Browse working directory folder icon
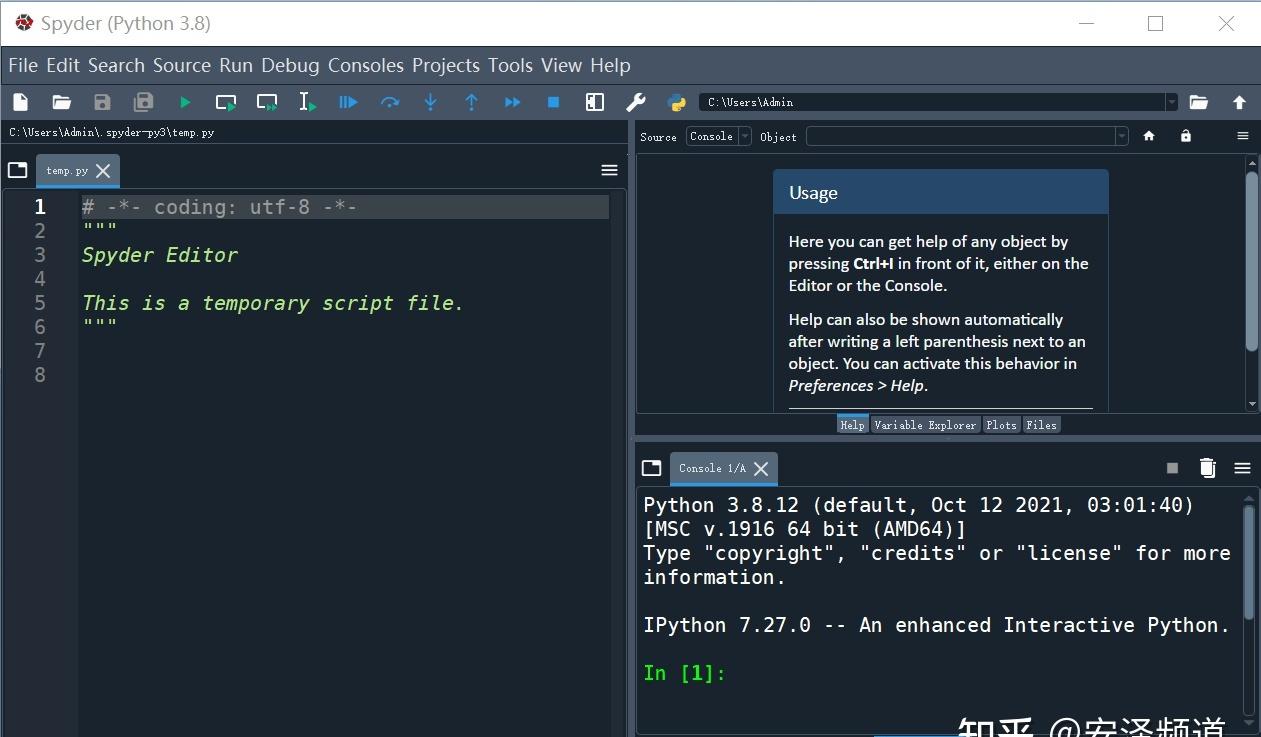 point(1198,102)
